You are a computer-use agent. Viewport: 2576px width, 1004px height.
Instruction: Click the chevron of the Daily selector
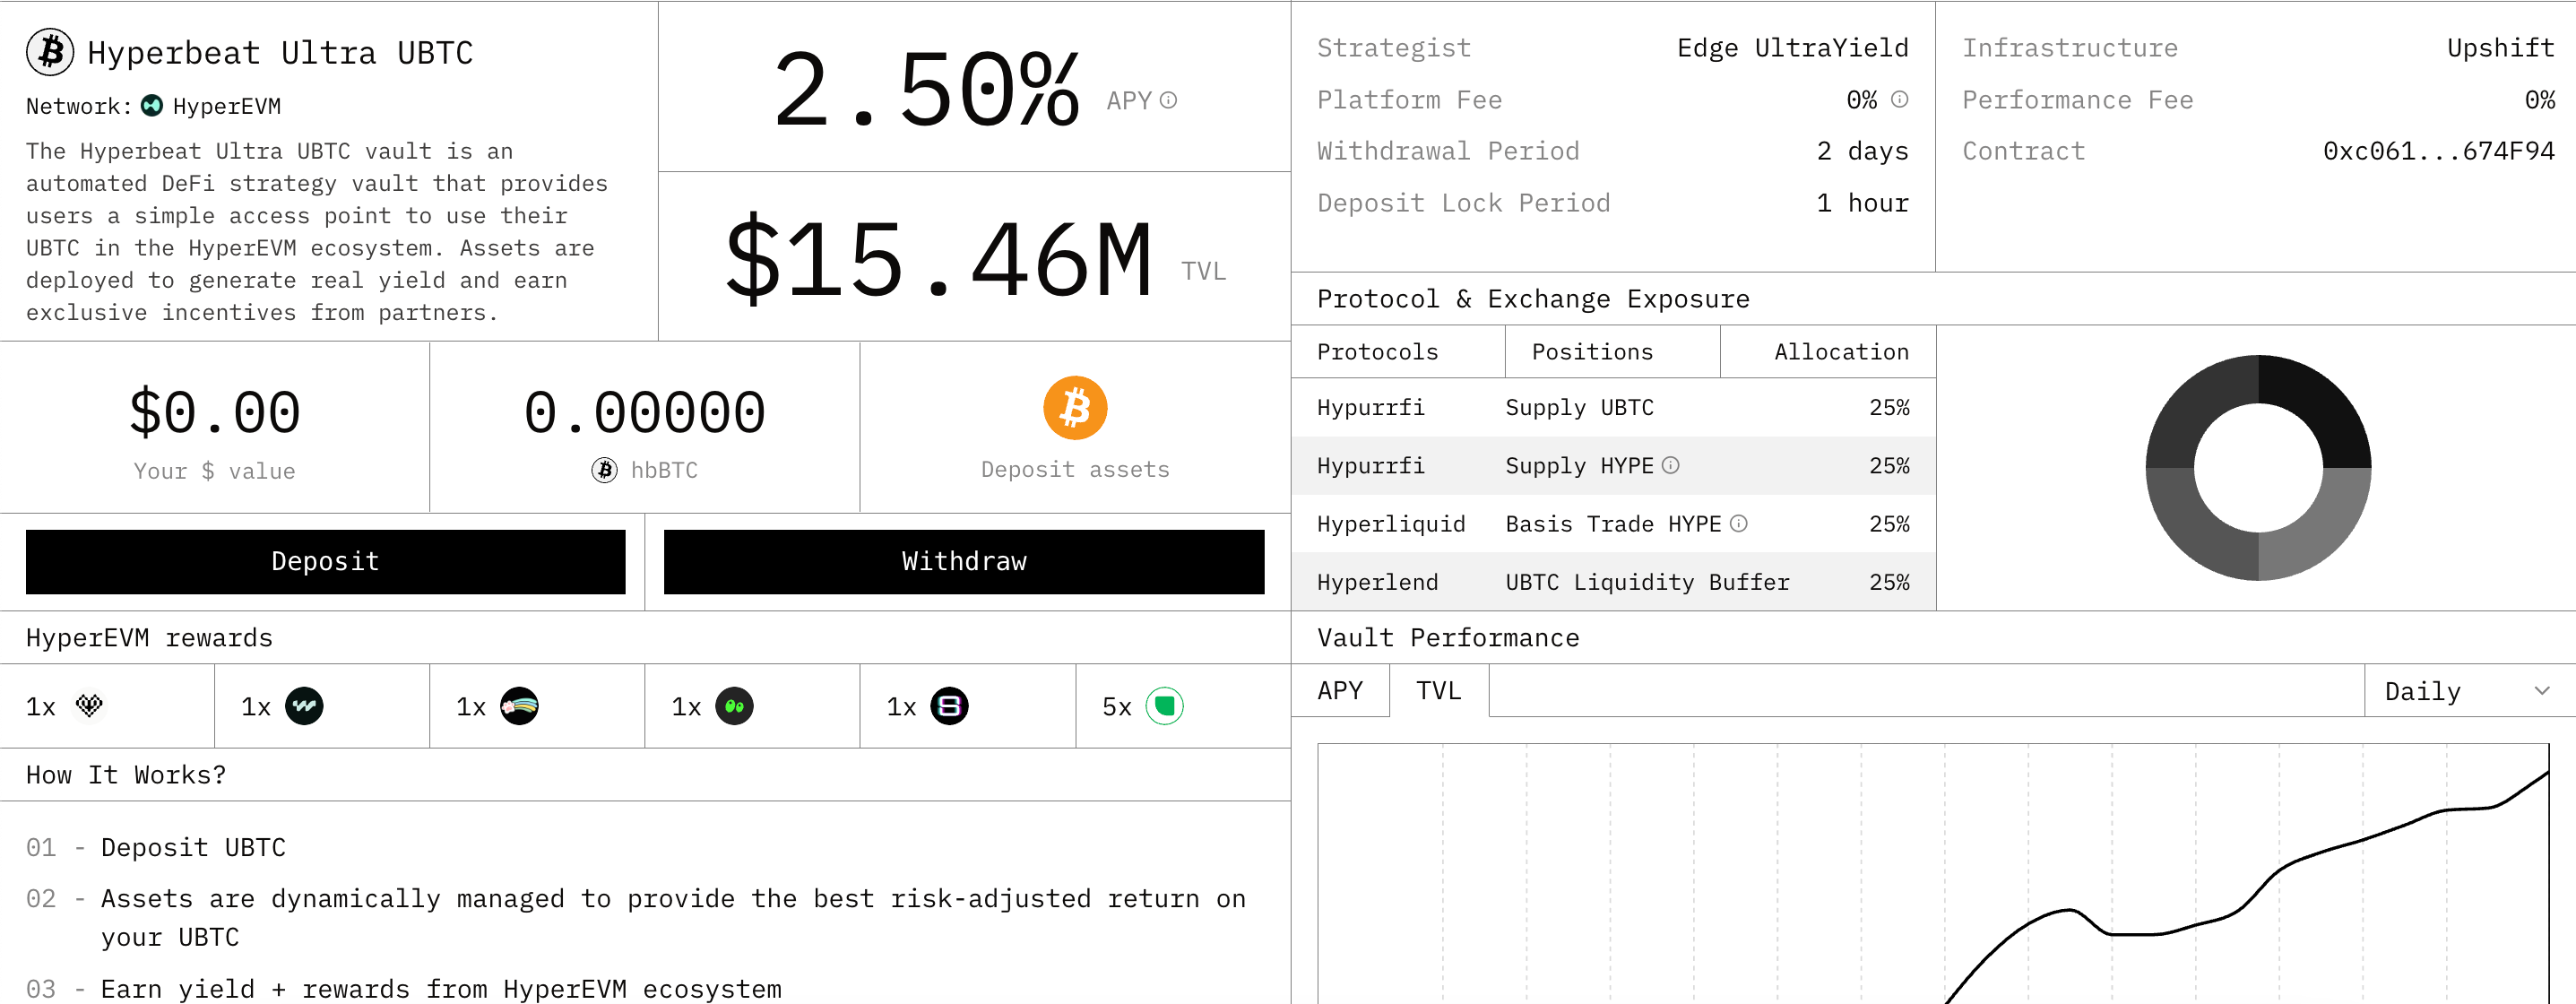point(2542,691)
